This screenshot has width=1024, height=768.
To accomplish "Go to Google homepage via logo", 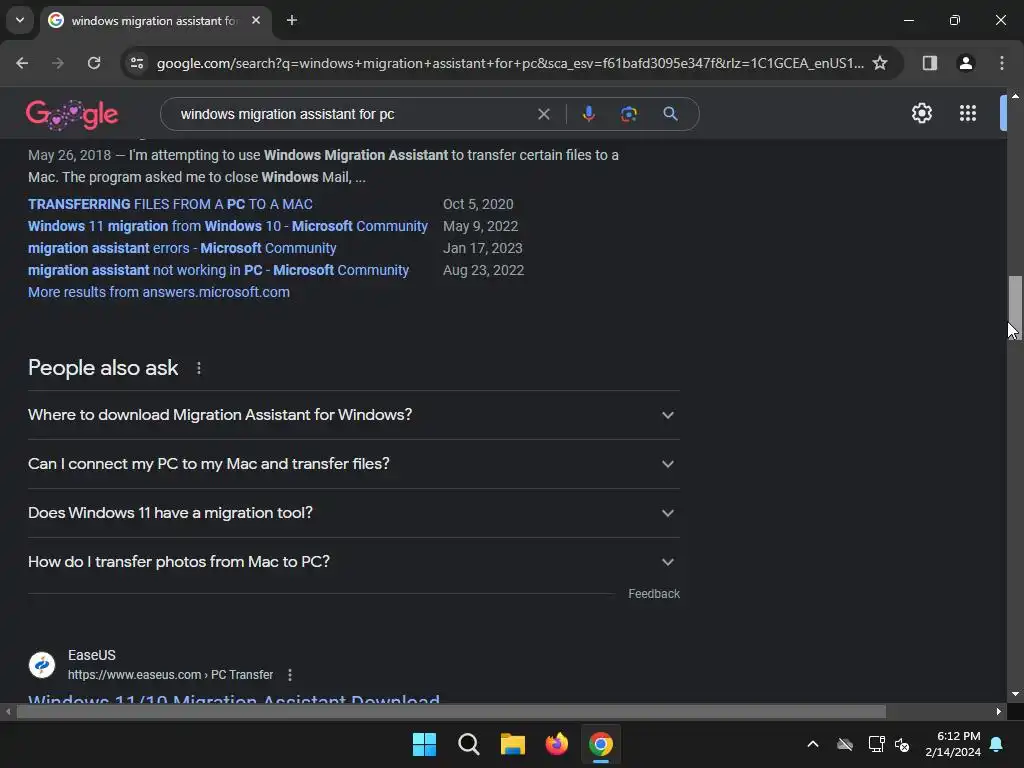I will click(x=72, y=115).
